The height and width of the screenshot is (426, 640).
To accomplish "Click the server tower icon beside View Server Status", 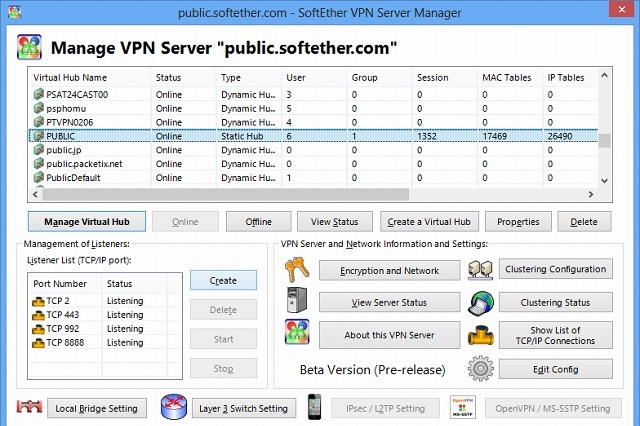I will (297, 300).
